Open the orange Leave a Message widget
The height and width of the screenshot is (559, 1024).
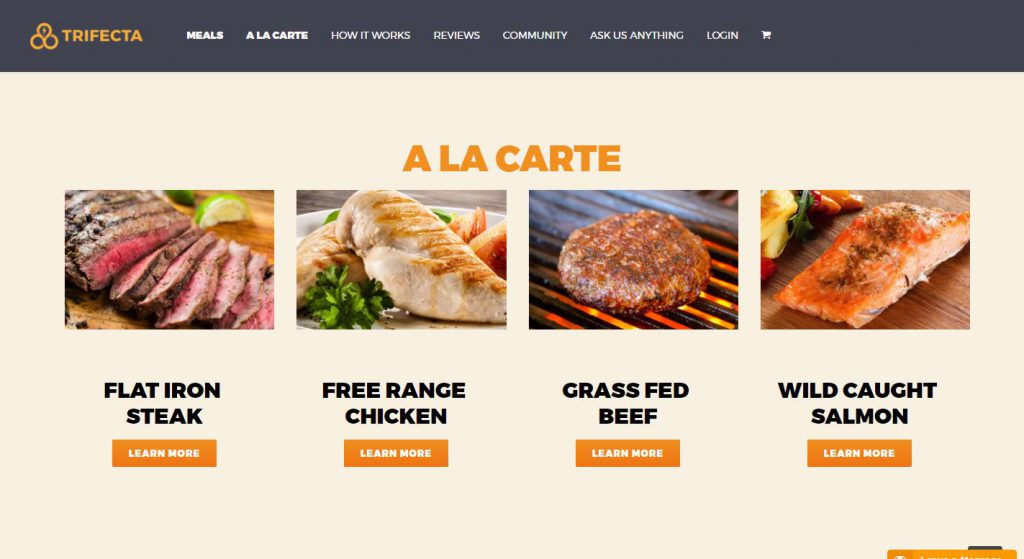click(952, 554)
